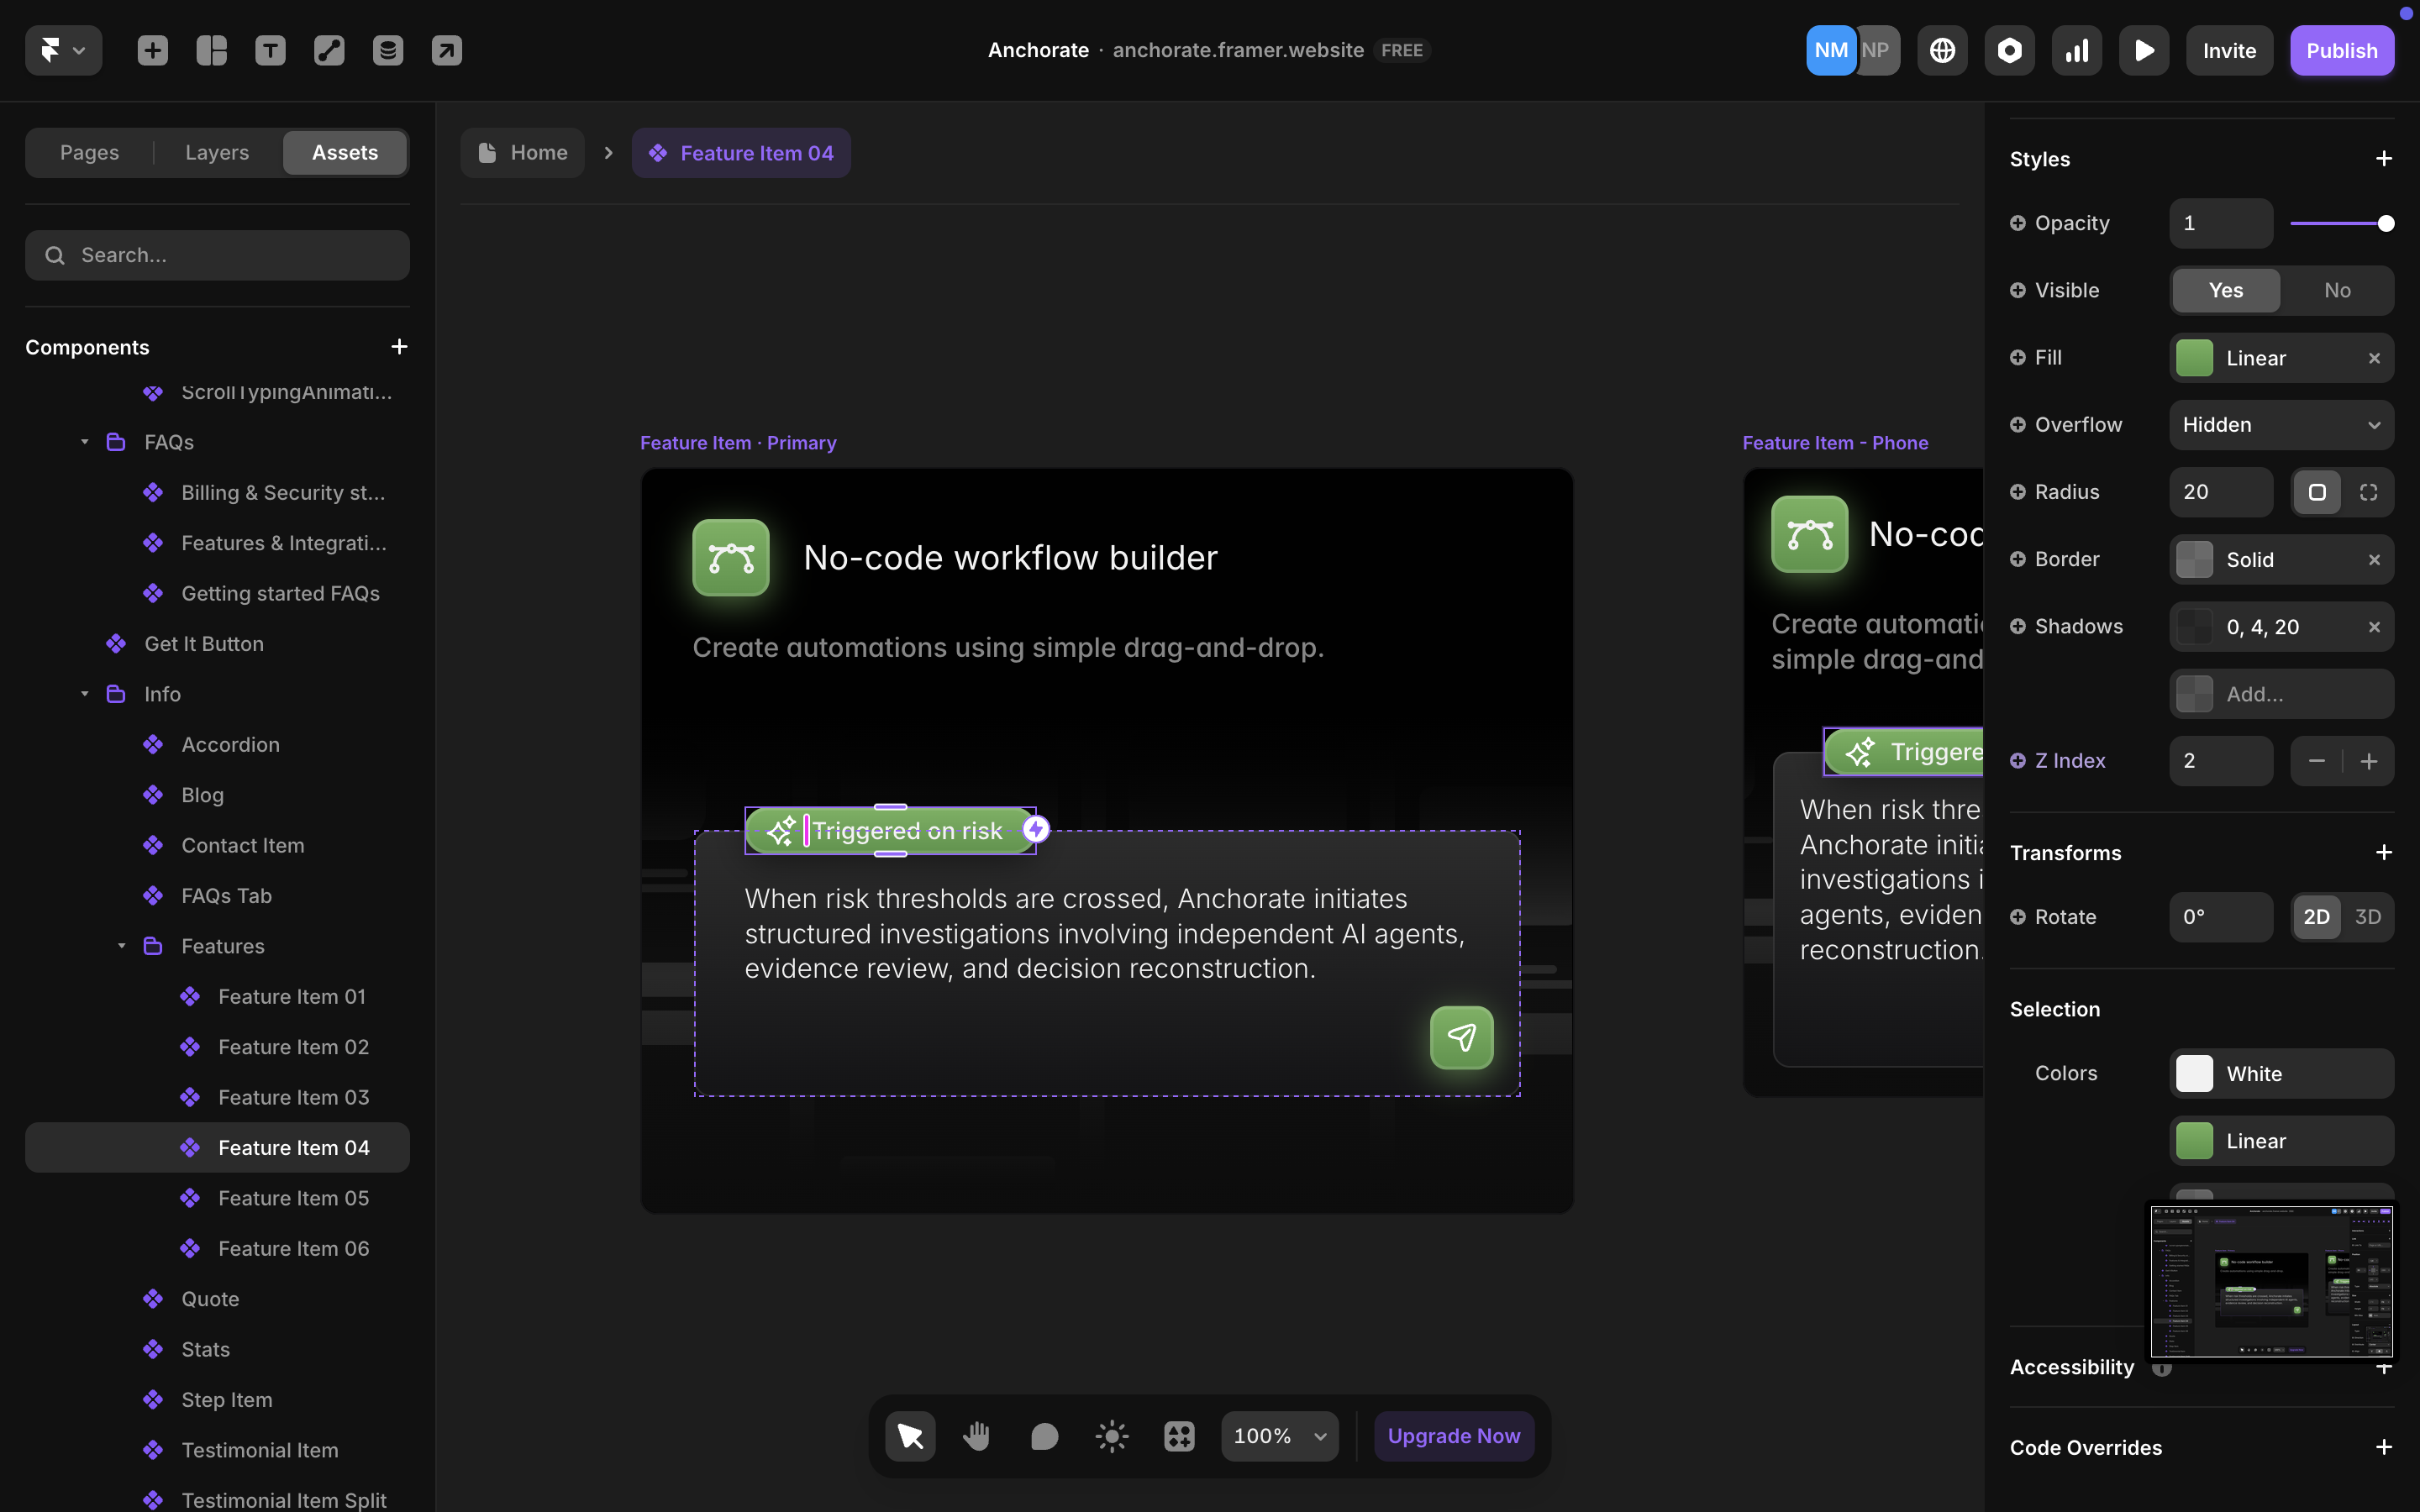Switch Rotate to 3D mode
Viewport: 2420px width, 1512px height.
[x=2368, y=917]
